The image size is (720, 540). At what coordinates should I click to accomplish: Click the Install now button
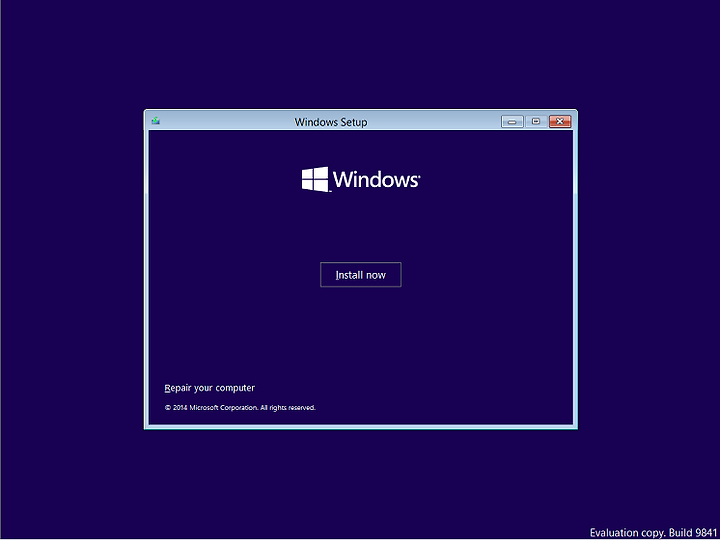360,275
